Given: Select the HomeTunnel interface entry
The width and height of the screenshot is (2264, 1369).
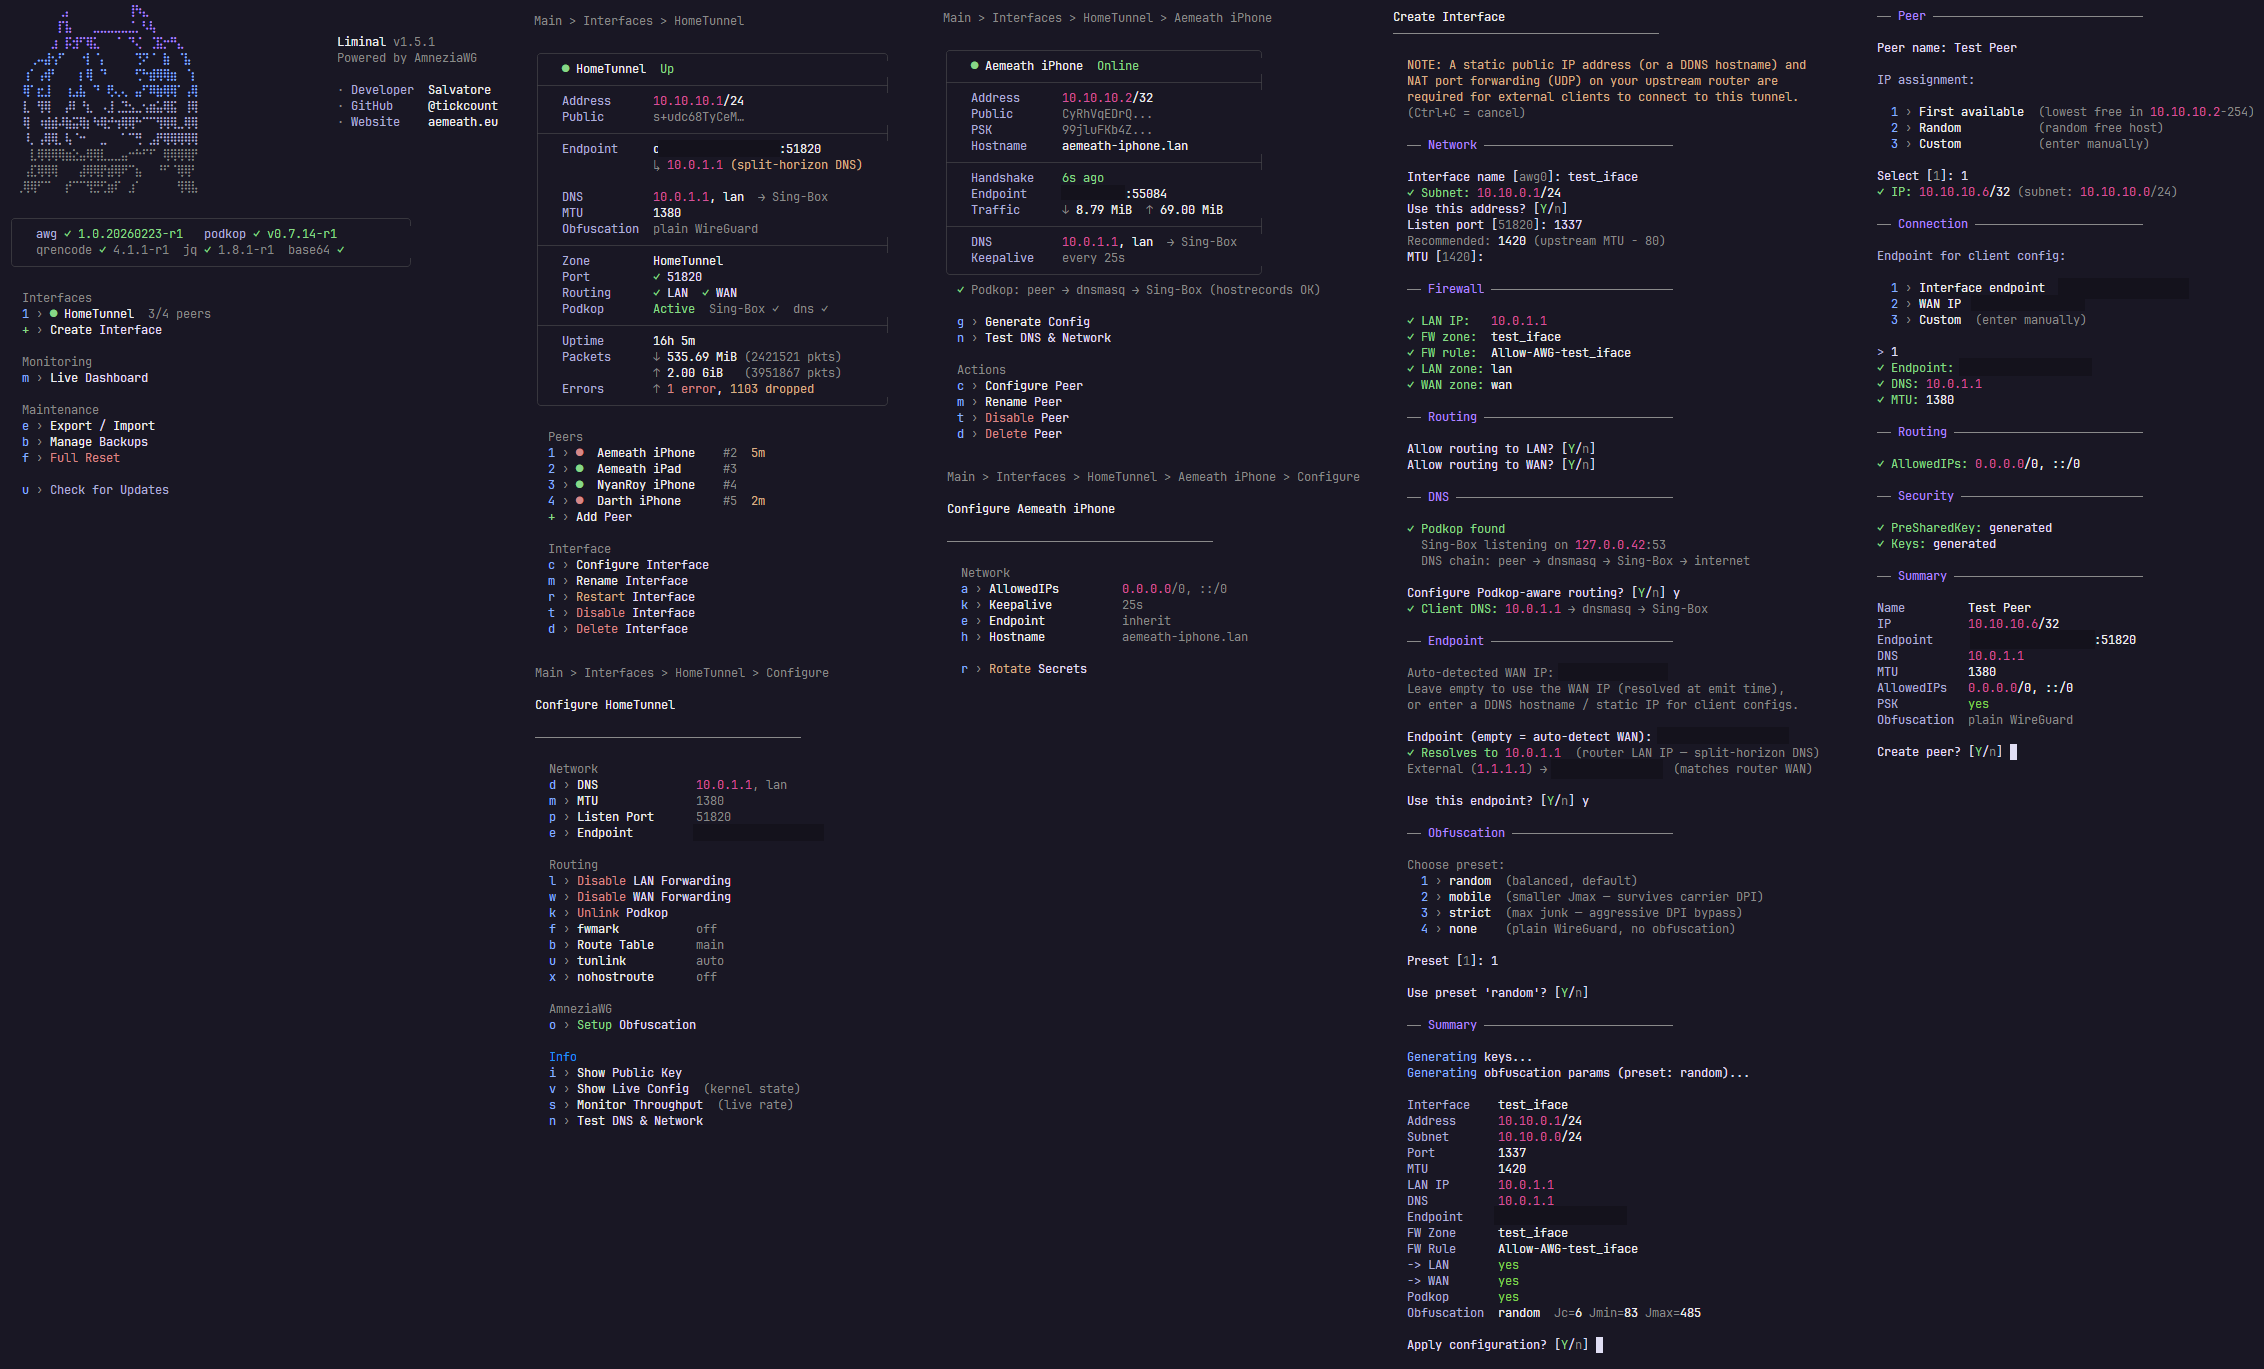Looking at the screenshot, I should click(x=116, y=314).
